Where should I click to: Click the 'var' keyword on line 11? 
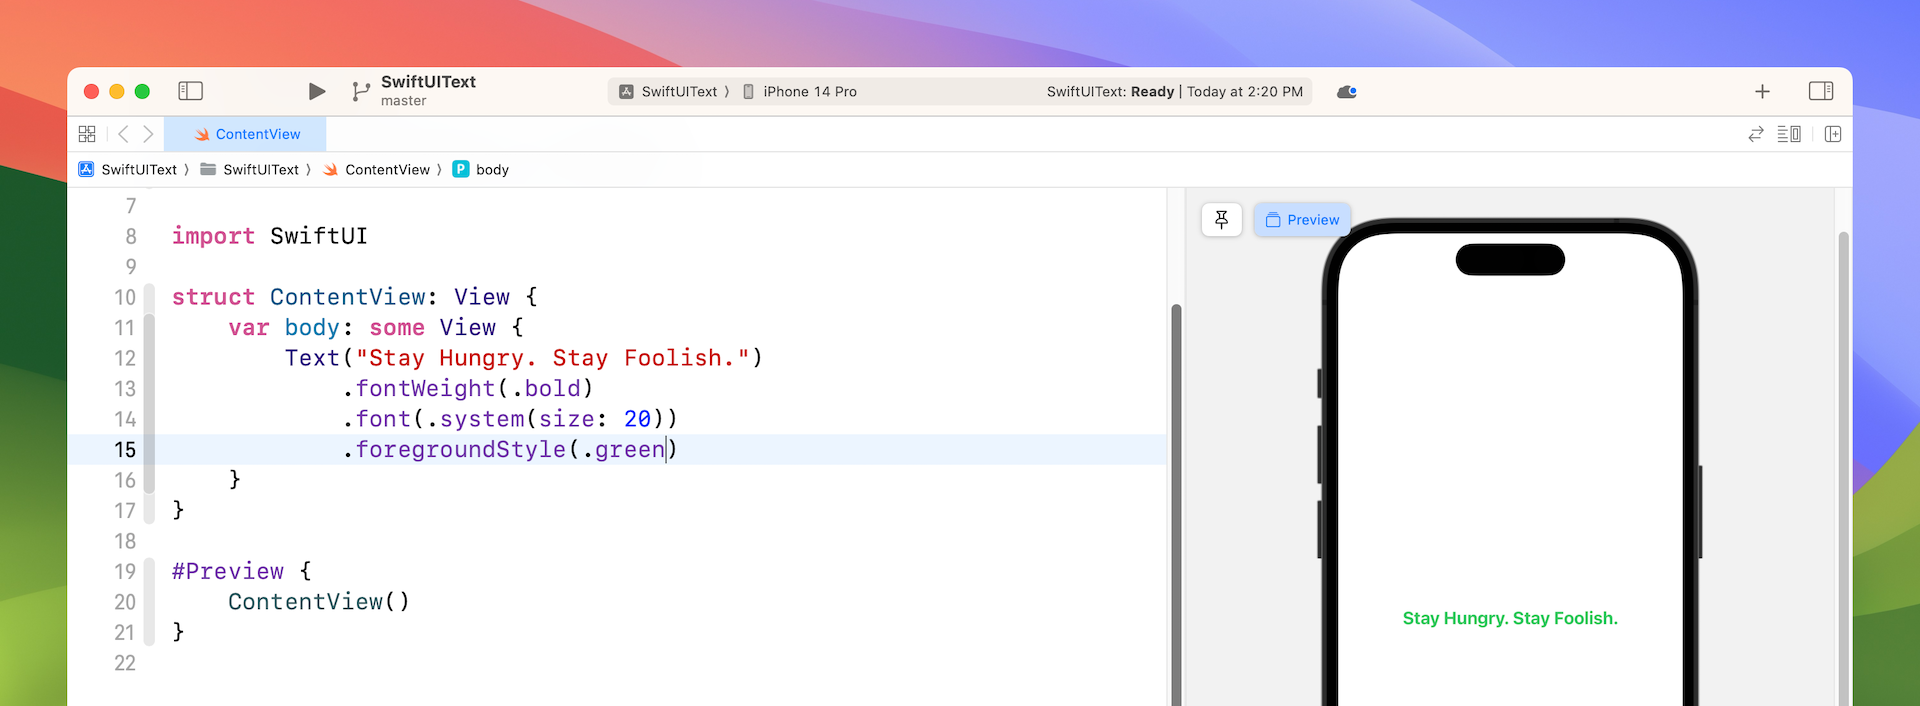249,328
